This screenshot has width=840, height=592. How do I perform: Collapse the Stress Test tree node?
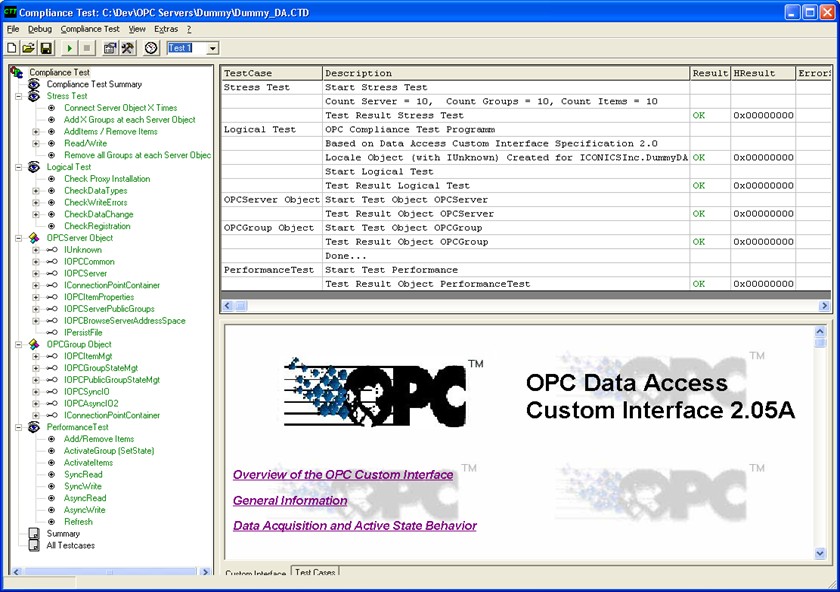[19, 96]
